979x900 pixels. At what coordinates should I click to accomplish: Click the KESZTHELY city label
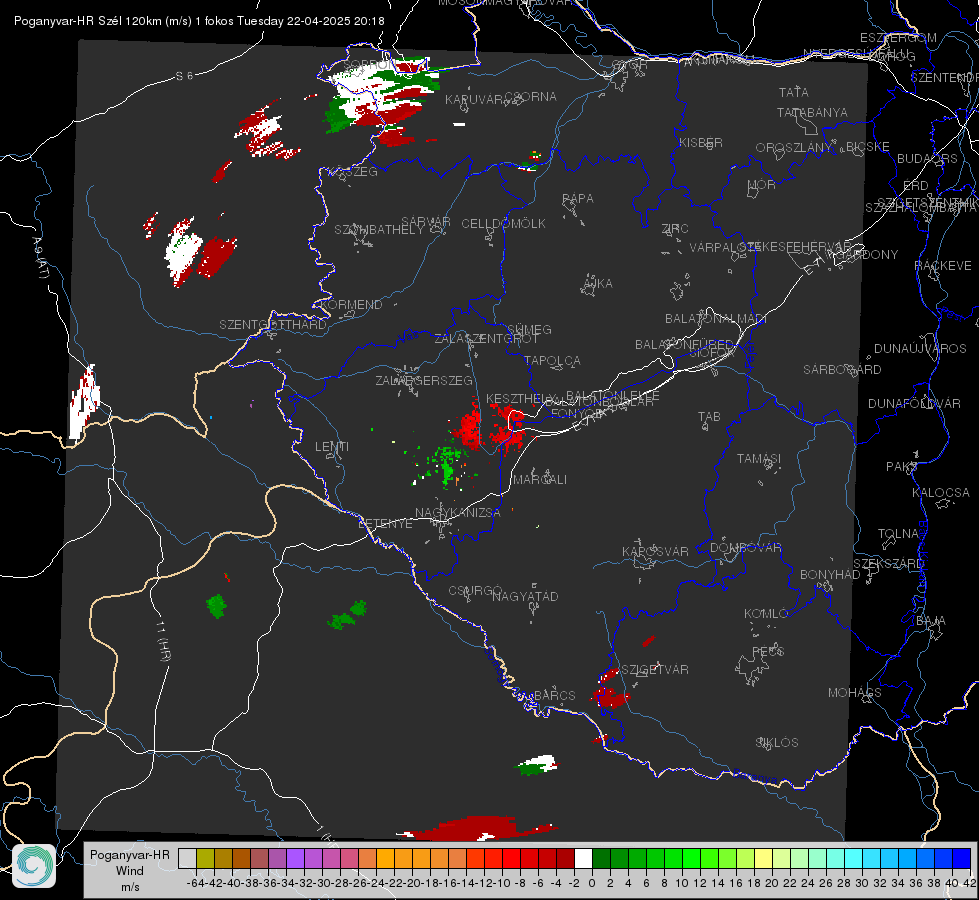click(520, 398)
